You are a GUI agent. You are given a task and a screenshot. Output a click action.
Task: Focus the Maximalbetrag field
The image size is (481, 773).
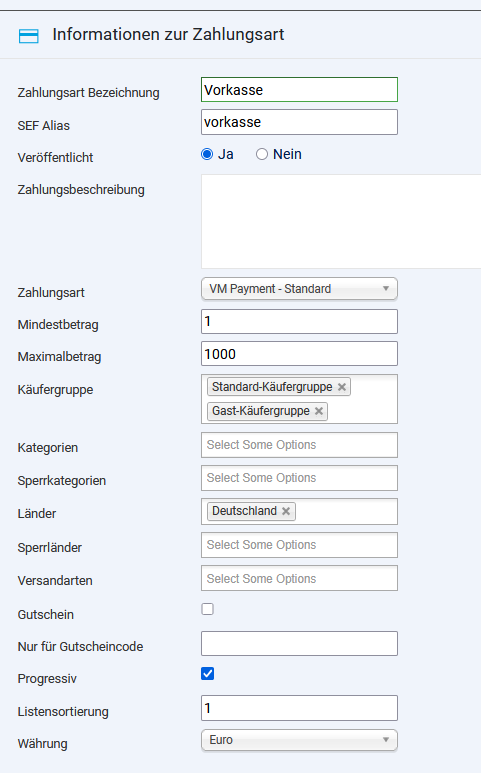pyautogui.click(x=299, y=353)
